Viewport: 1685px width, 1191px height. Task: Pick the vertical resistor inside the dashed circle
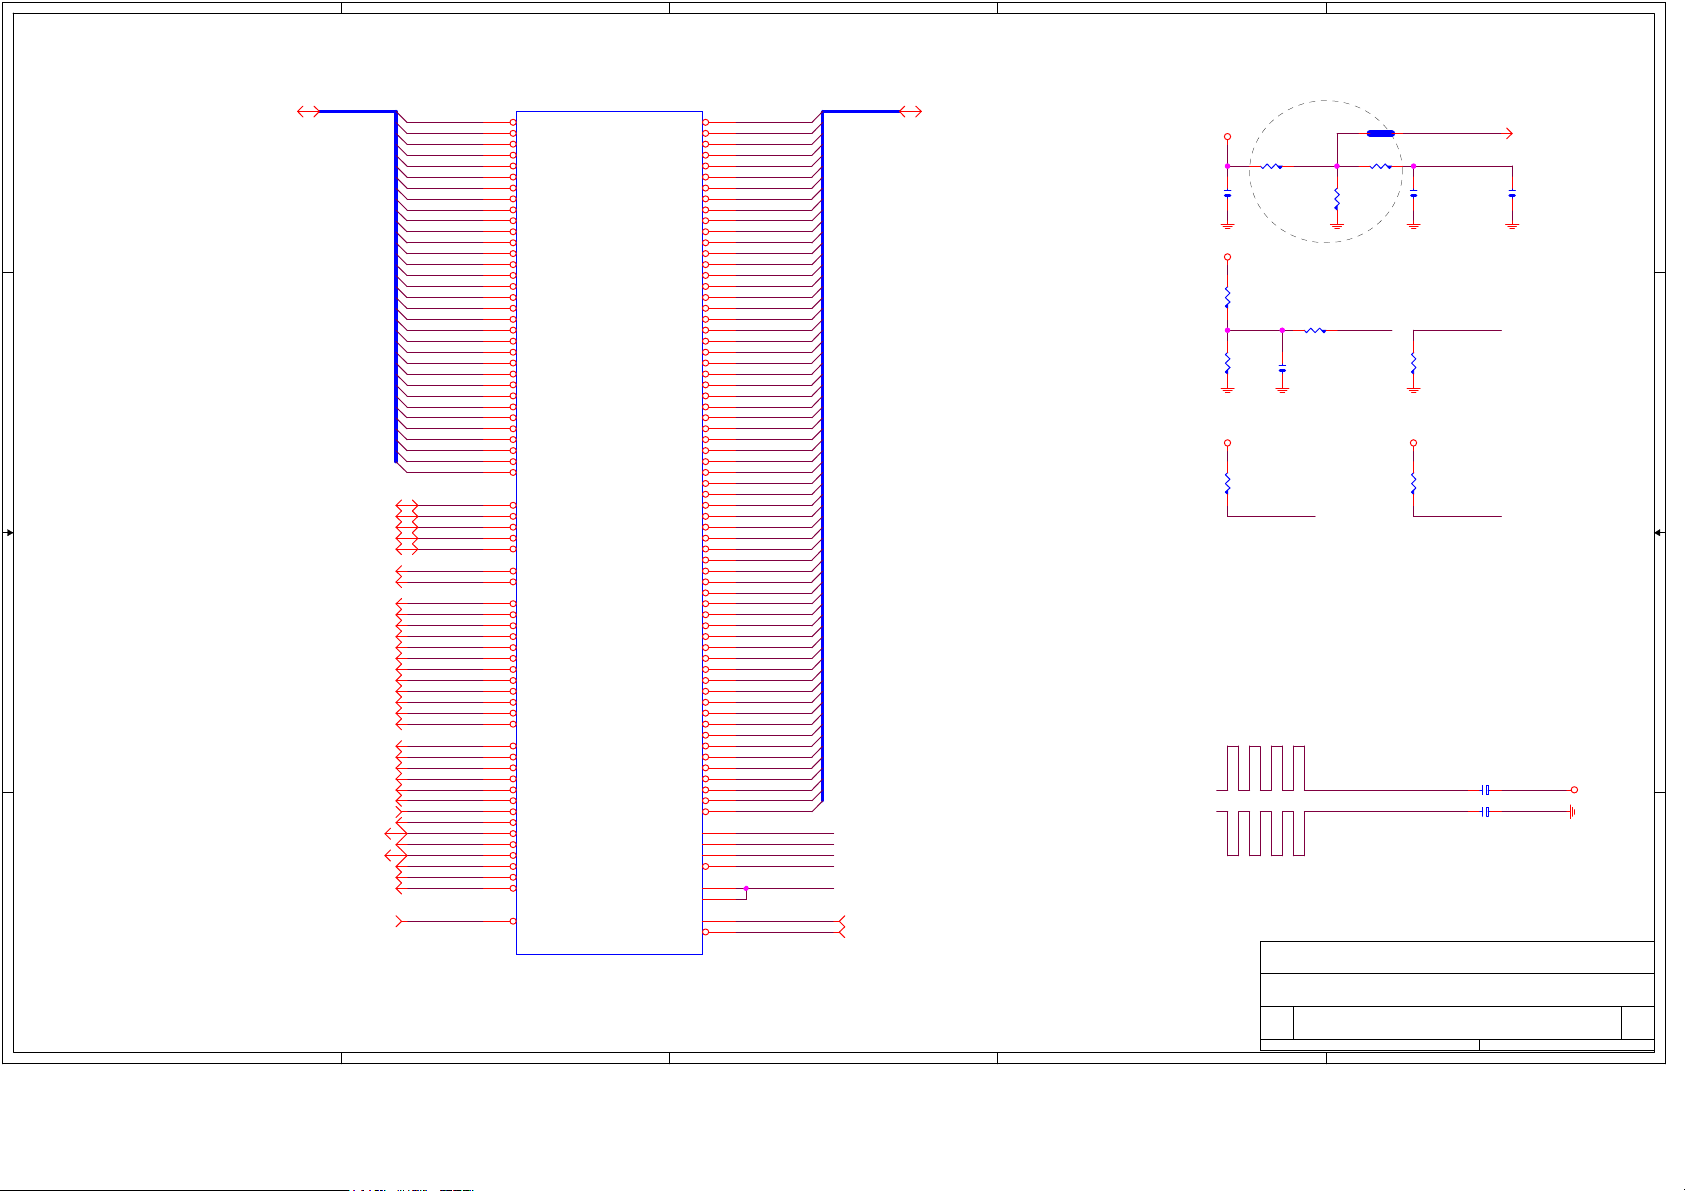tap(1336, 201)
